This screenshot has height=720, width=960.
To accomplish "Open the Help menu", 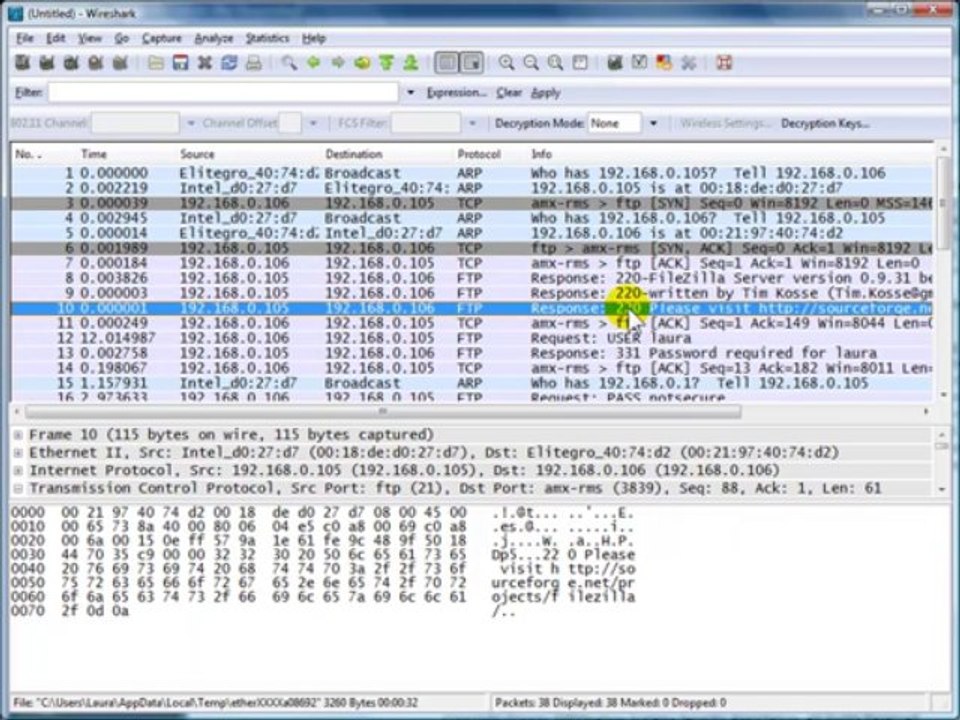I will (313, 39).
